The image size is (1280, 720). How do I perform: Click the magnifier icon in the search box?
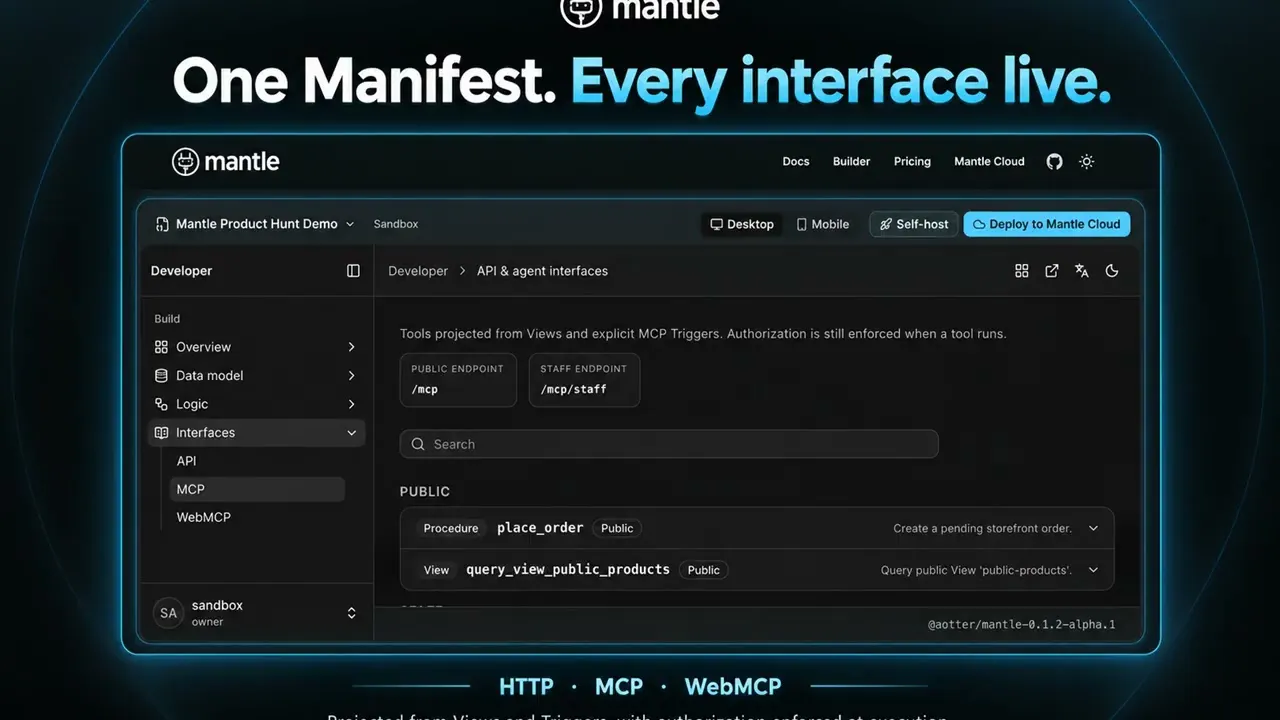pyautogui.click(x=419, y=444)
